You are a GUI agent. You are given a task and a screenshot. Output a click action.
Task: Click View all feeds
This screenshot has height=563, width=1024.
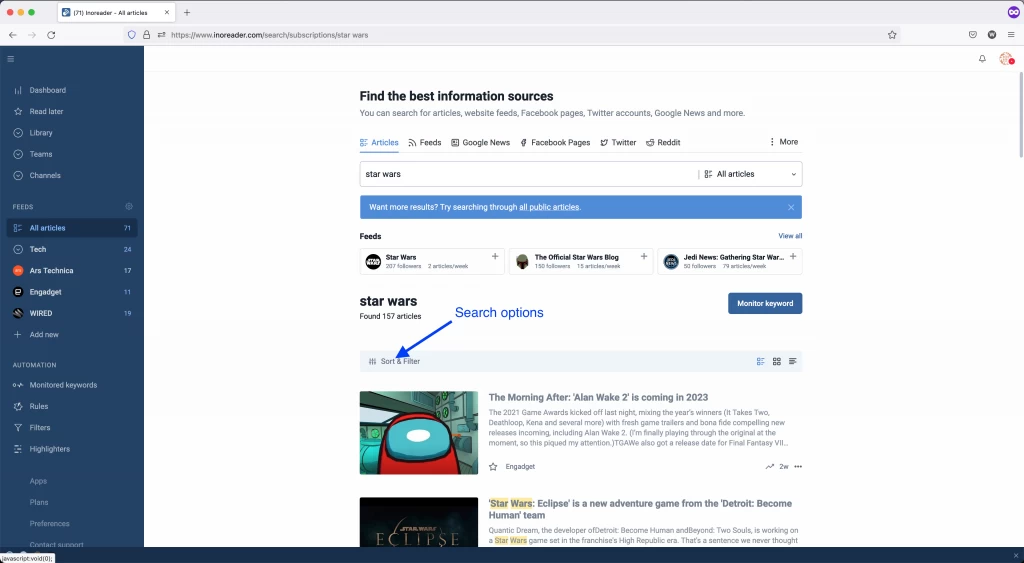pos(790,236)
